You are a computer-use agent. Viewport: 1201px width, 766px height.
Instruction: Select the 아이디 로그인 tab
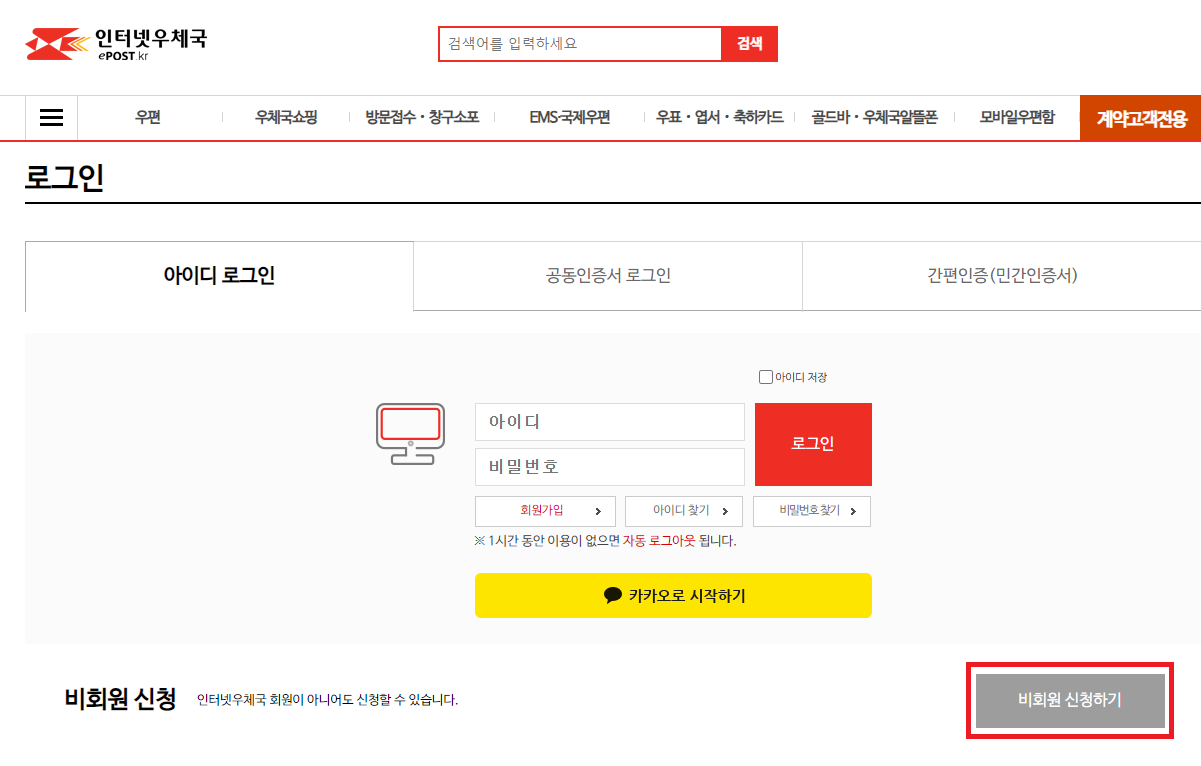[x=219, y=276]
